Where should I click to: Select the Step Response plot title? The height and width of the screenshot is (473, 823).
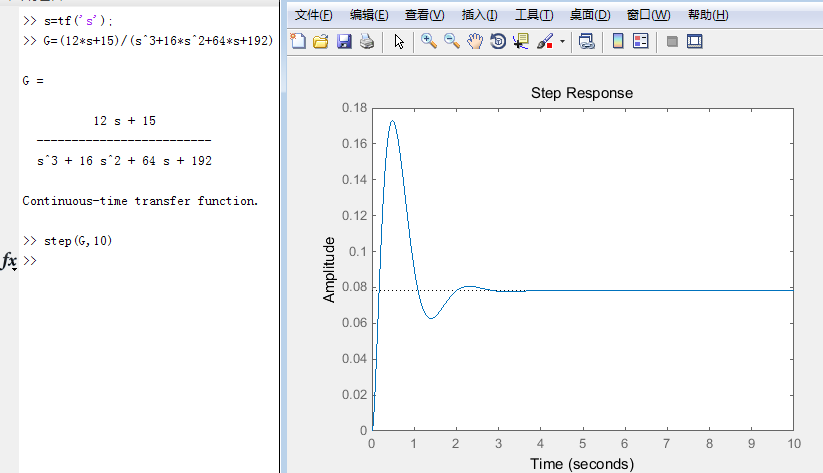[x=582, y=93]
